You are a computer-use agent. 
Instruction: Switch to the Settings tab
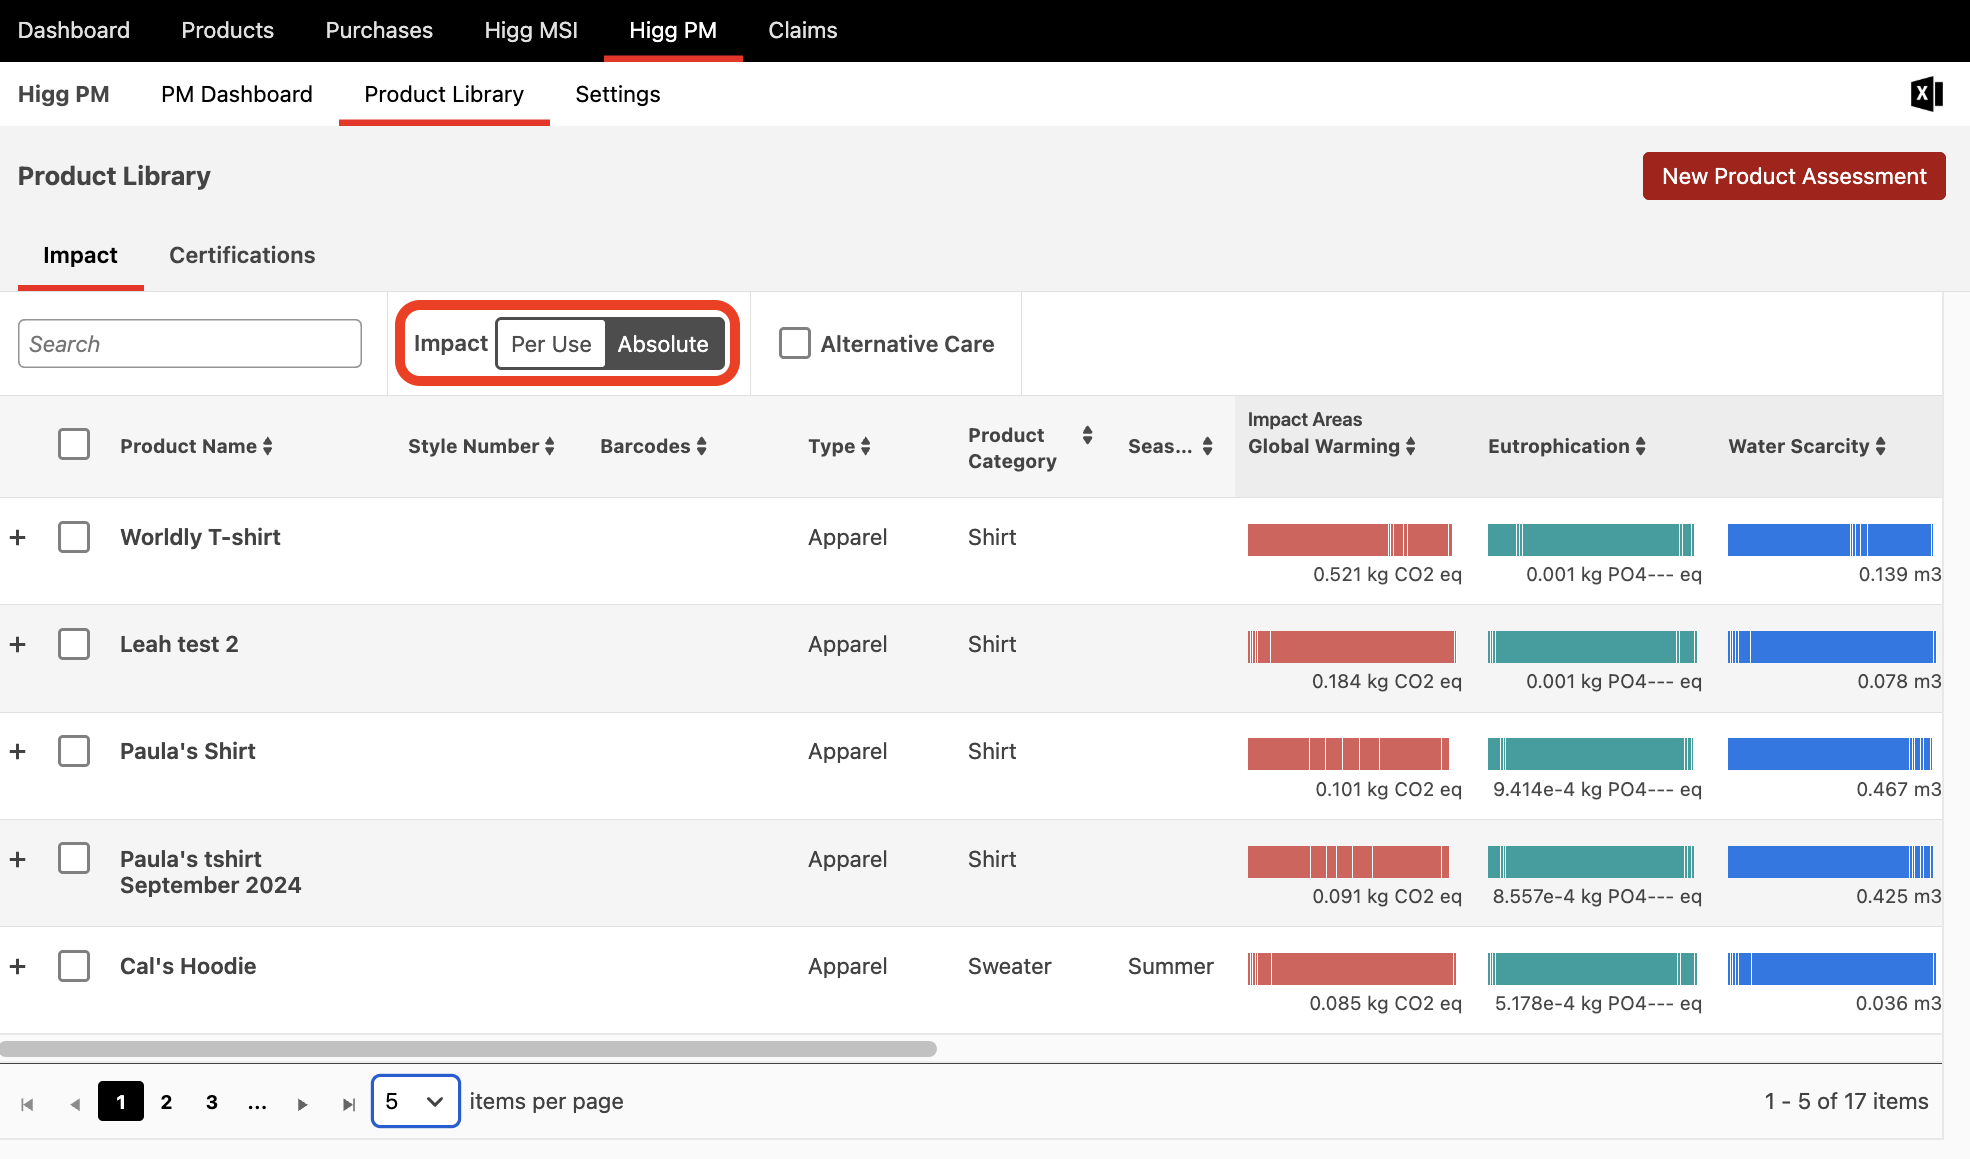point(618,94)
